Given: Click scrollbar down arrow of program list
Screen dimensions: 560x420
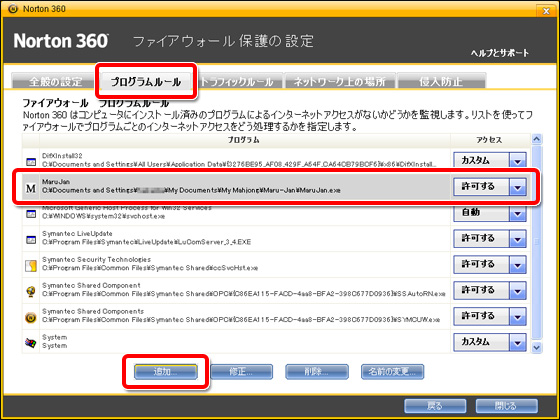Looking at the screenshot, I should click(x=536, y=347).
